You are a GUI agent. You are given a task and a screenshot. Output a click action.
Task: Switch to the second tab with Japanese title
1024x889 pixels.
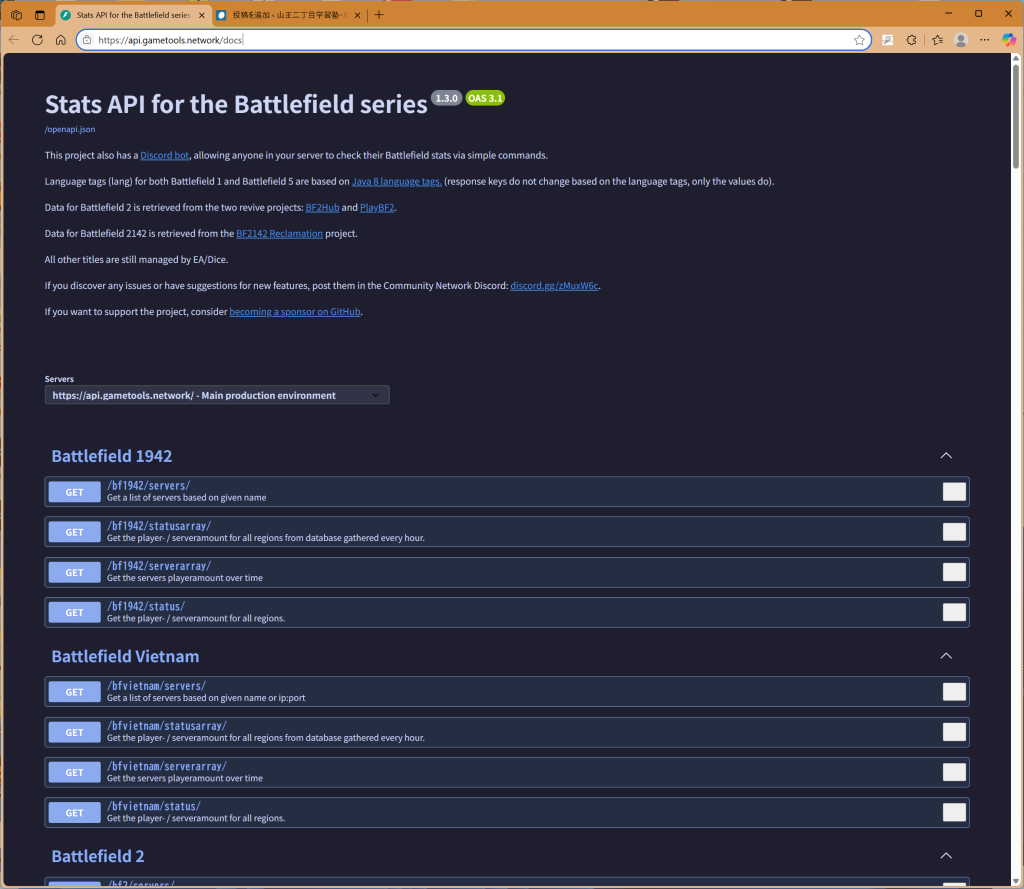coord(289,15)
